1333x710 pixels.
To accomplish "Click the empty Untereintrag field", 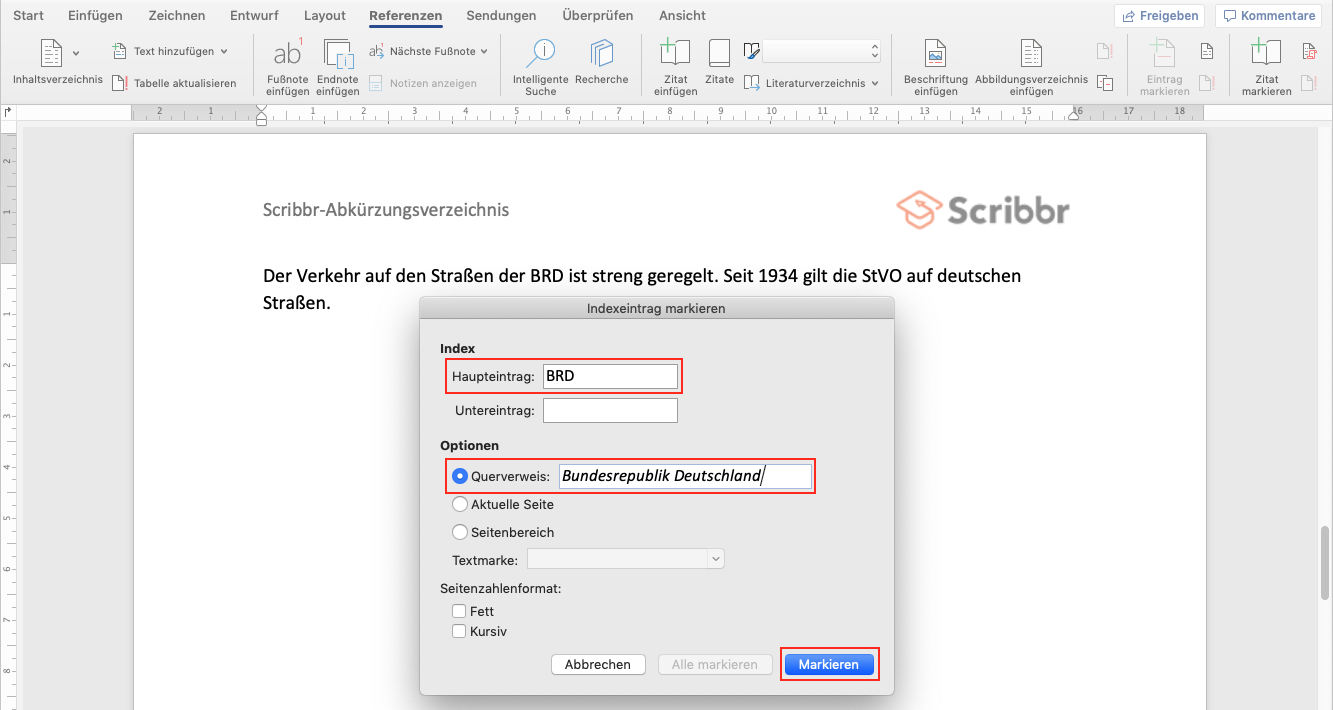I will (x=610, y=410).
